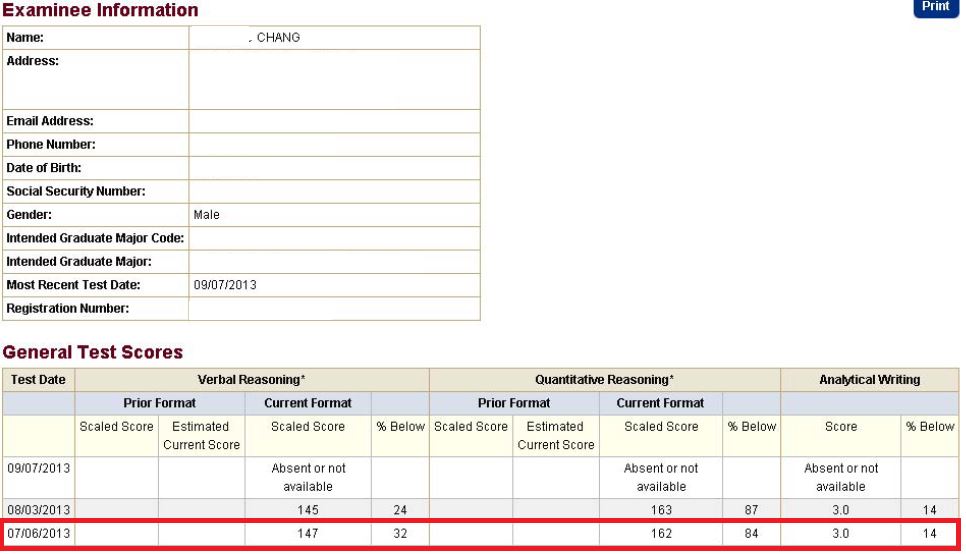This screenshot has width=966, height=554.
Task: Click the Intended Graduate Major Code: label
Action: [x=95, y=238]
